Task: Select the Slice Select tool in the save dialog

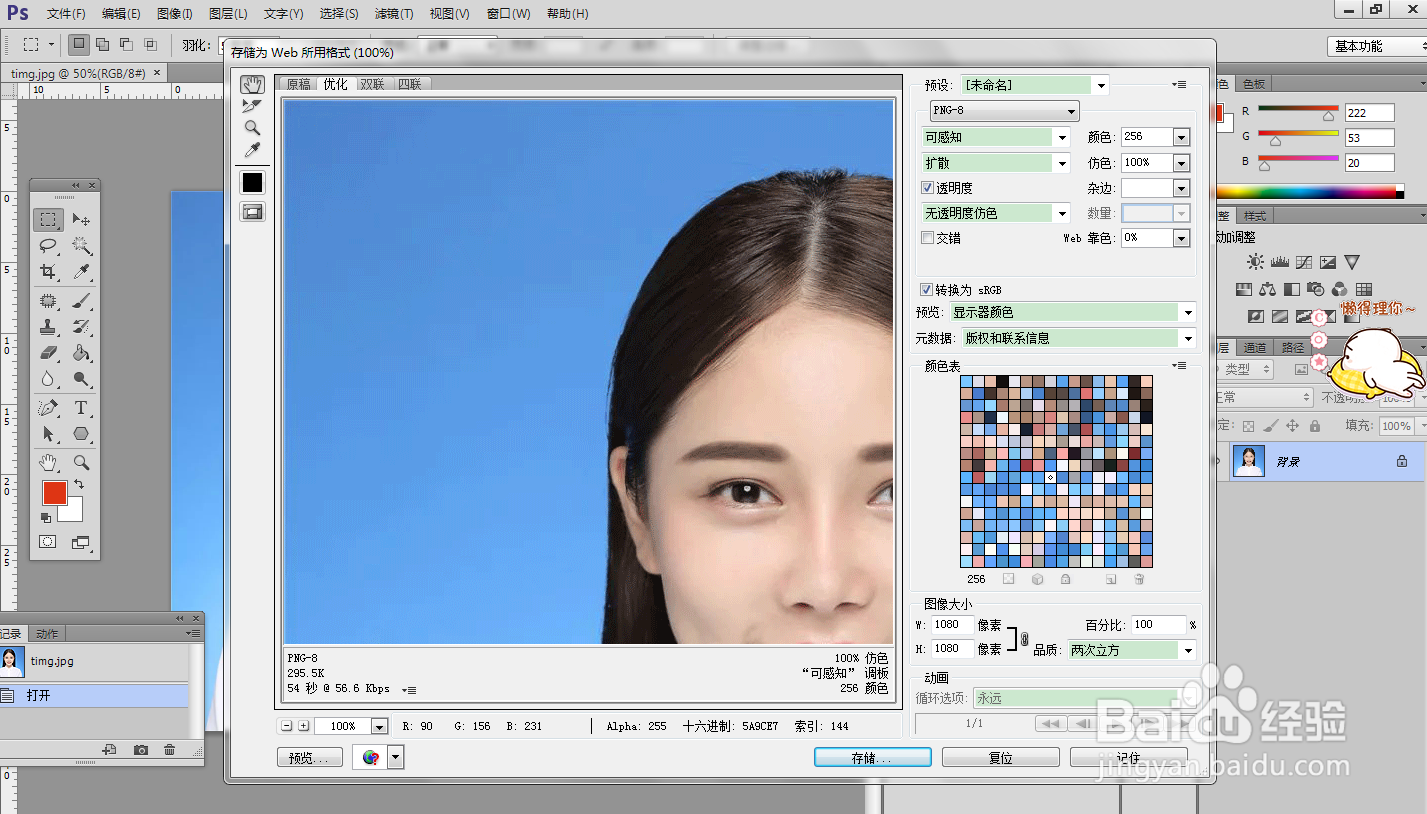Action: tap(252, 106)
